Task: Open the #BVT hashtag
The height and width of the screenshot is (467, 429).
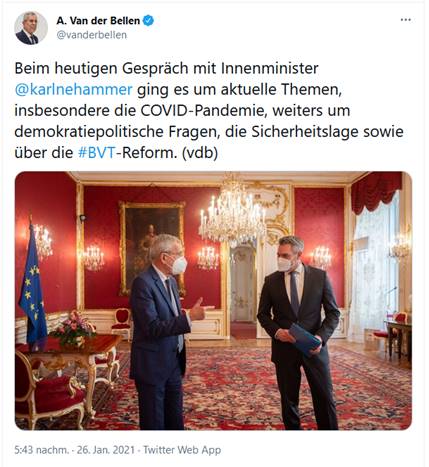Action: coord(97,153)
